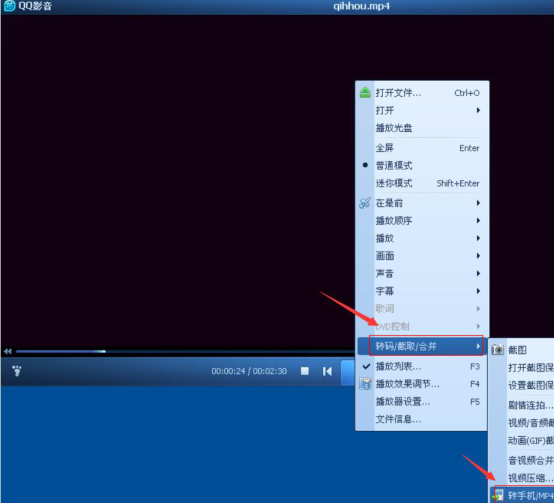
Task: Open 播放器设置... from menu
Action: tap(423, 402)
